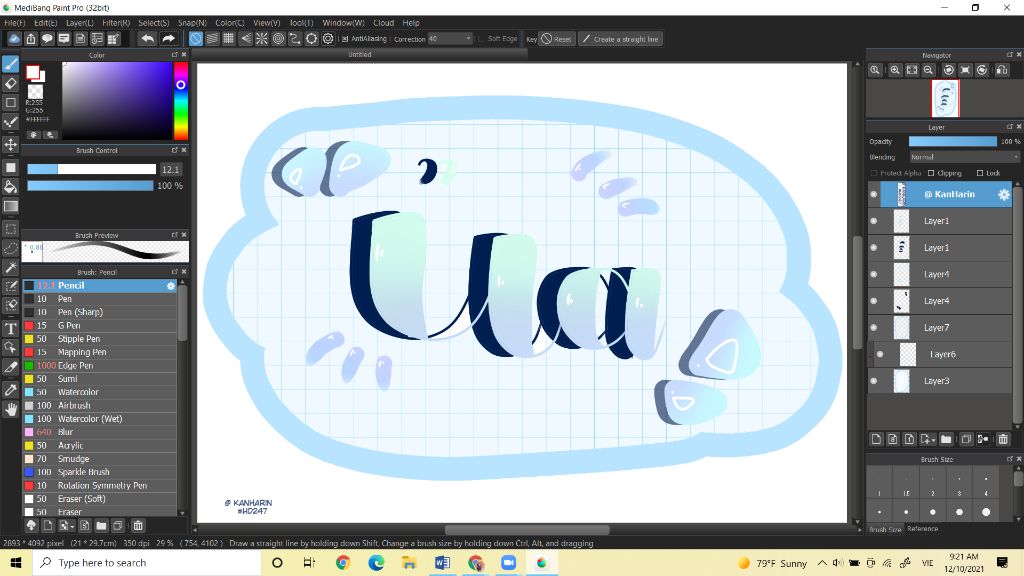Select the Magic Wand tool

click(10, 267)
